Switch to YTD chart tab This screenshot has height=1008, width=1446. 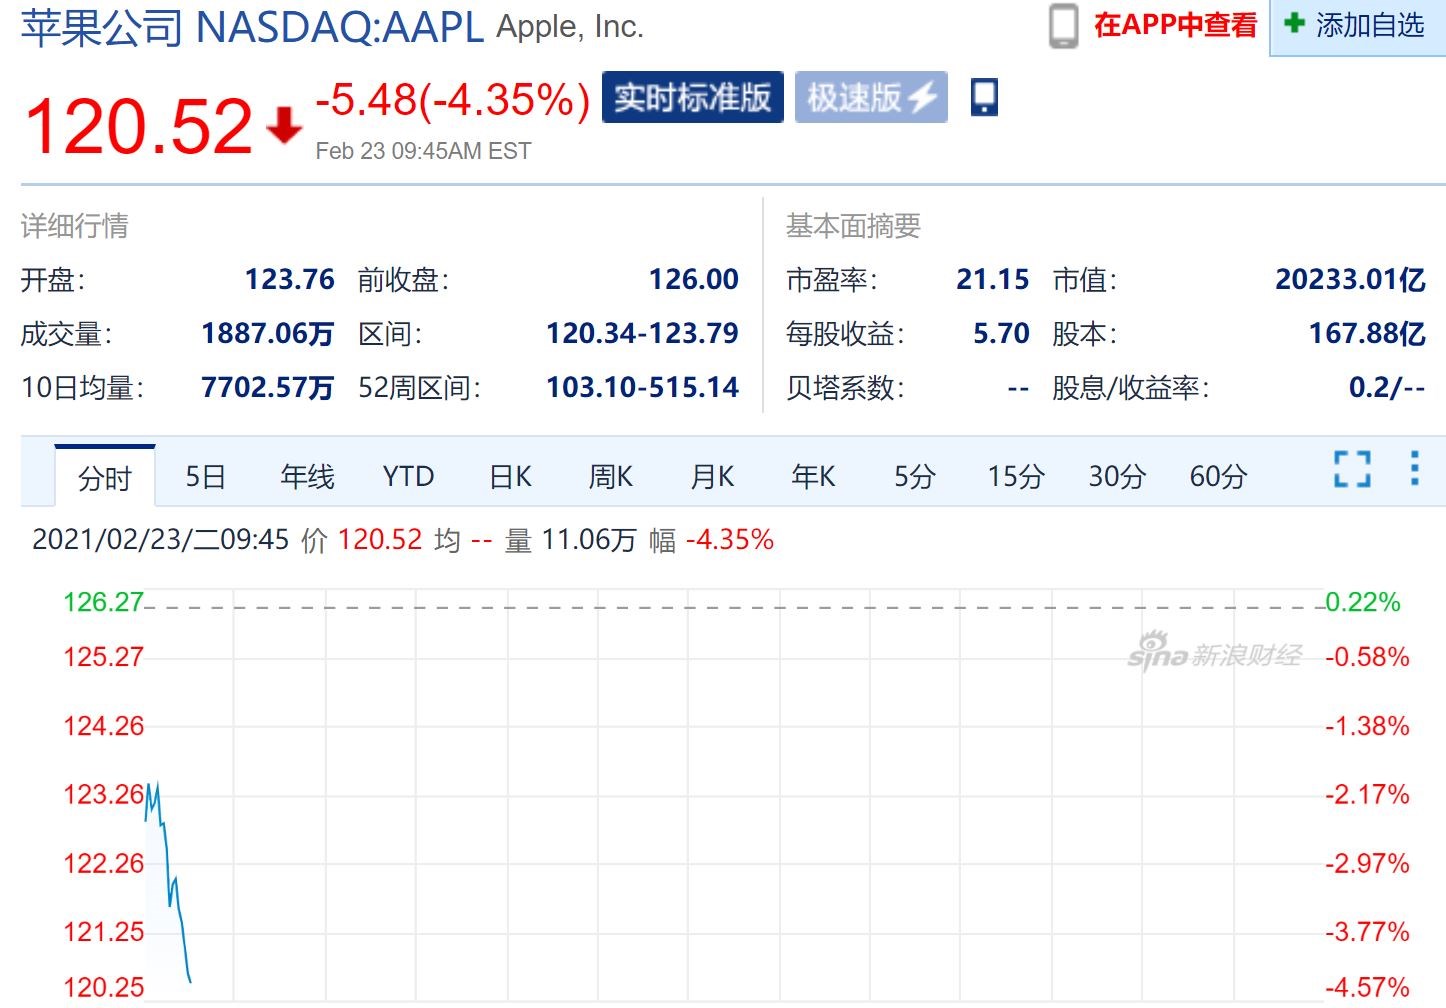tap(408, 476)
